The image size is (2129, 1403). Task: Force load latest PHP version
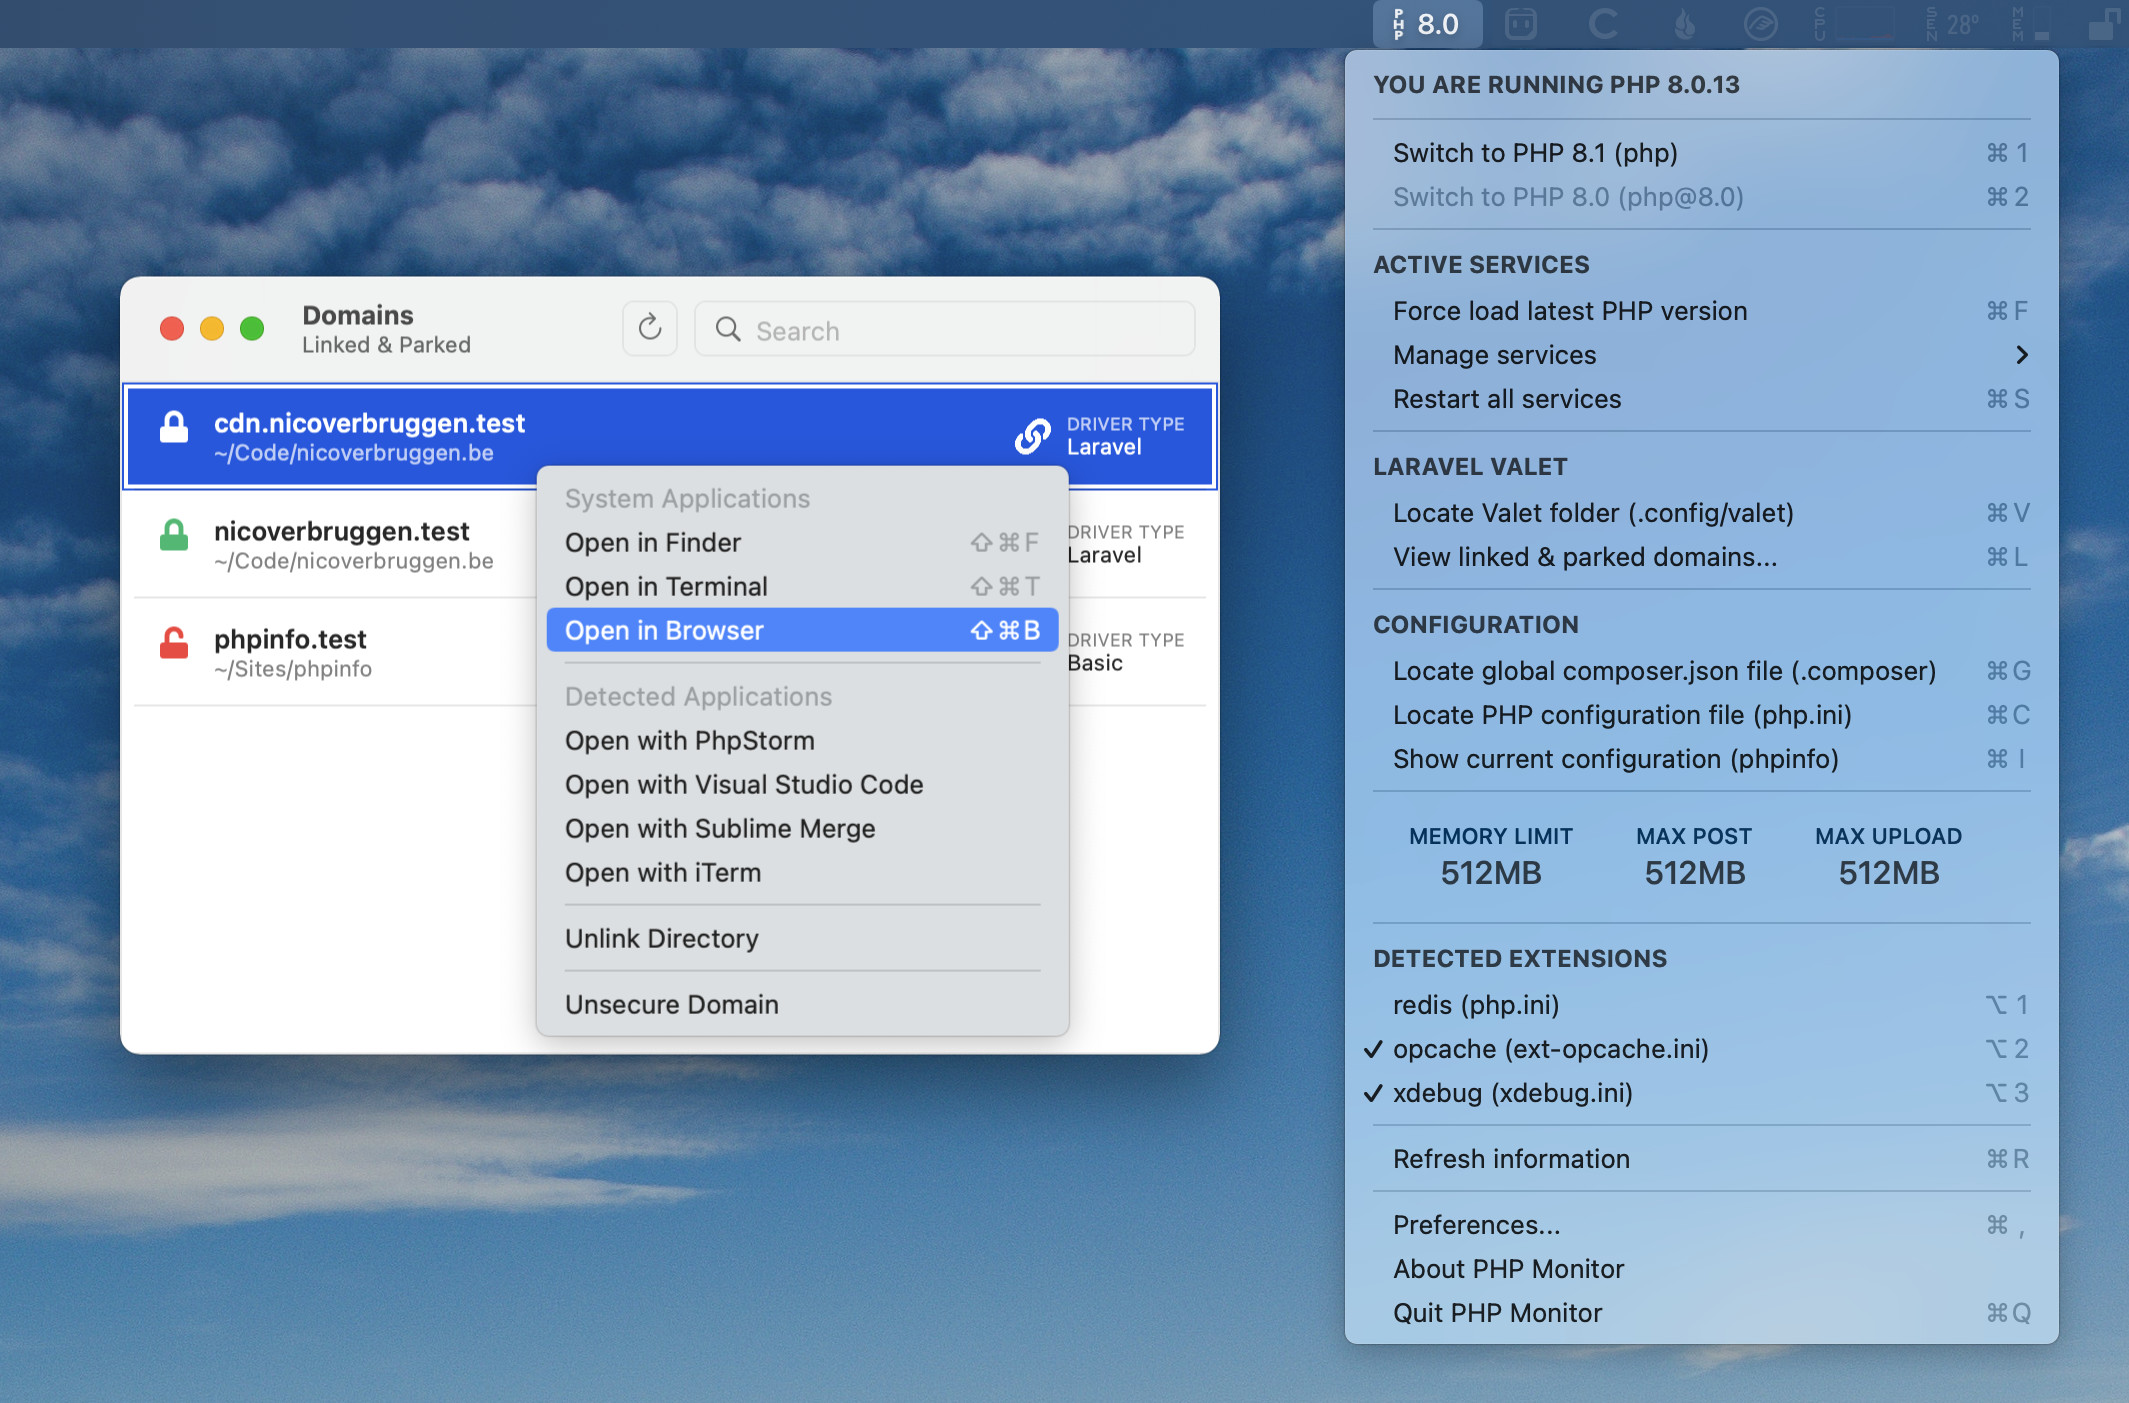[1701, 311]
